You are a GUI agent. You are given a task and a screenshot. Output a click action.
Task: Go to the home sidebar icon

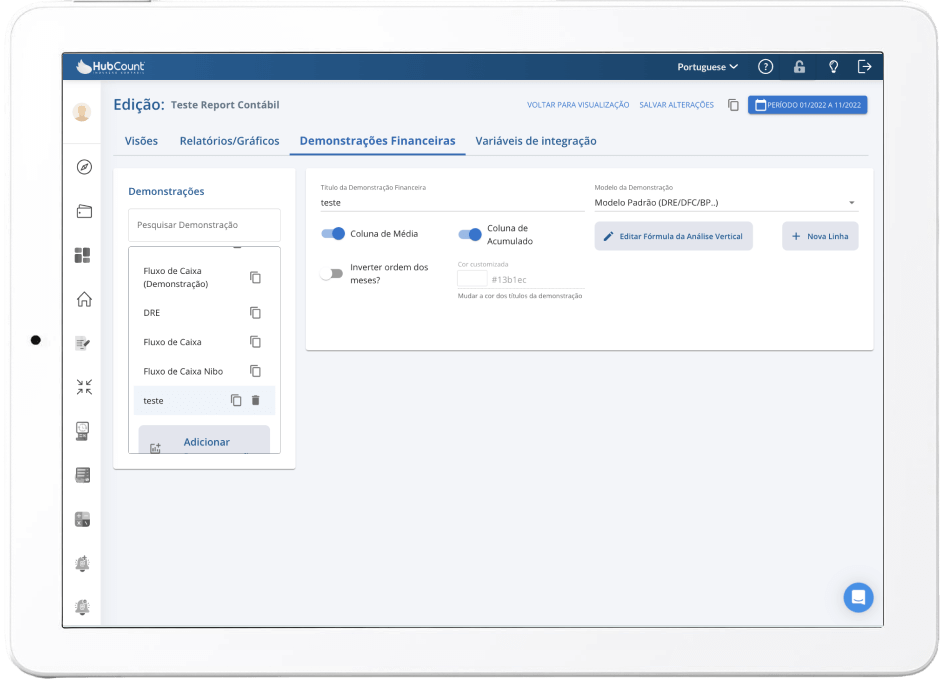[x=84, y=299]
